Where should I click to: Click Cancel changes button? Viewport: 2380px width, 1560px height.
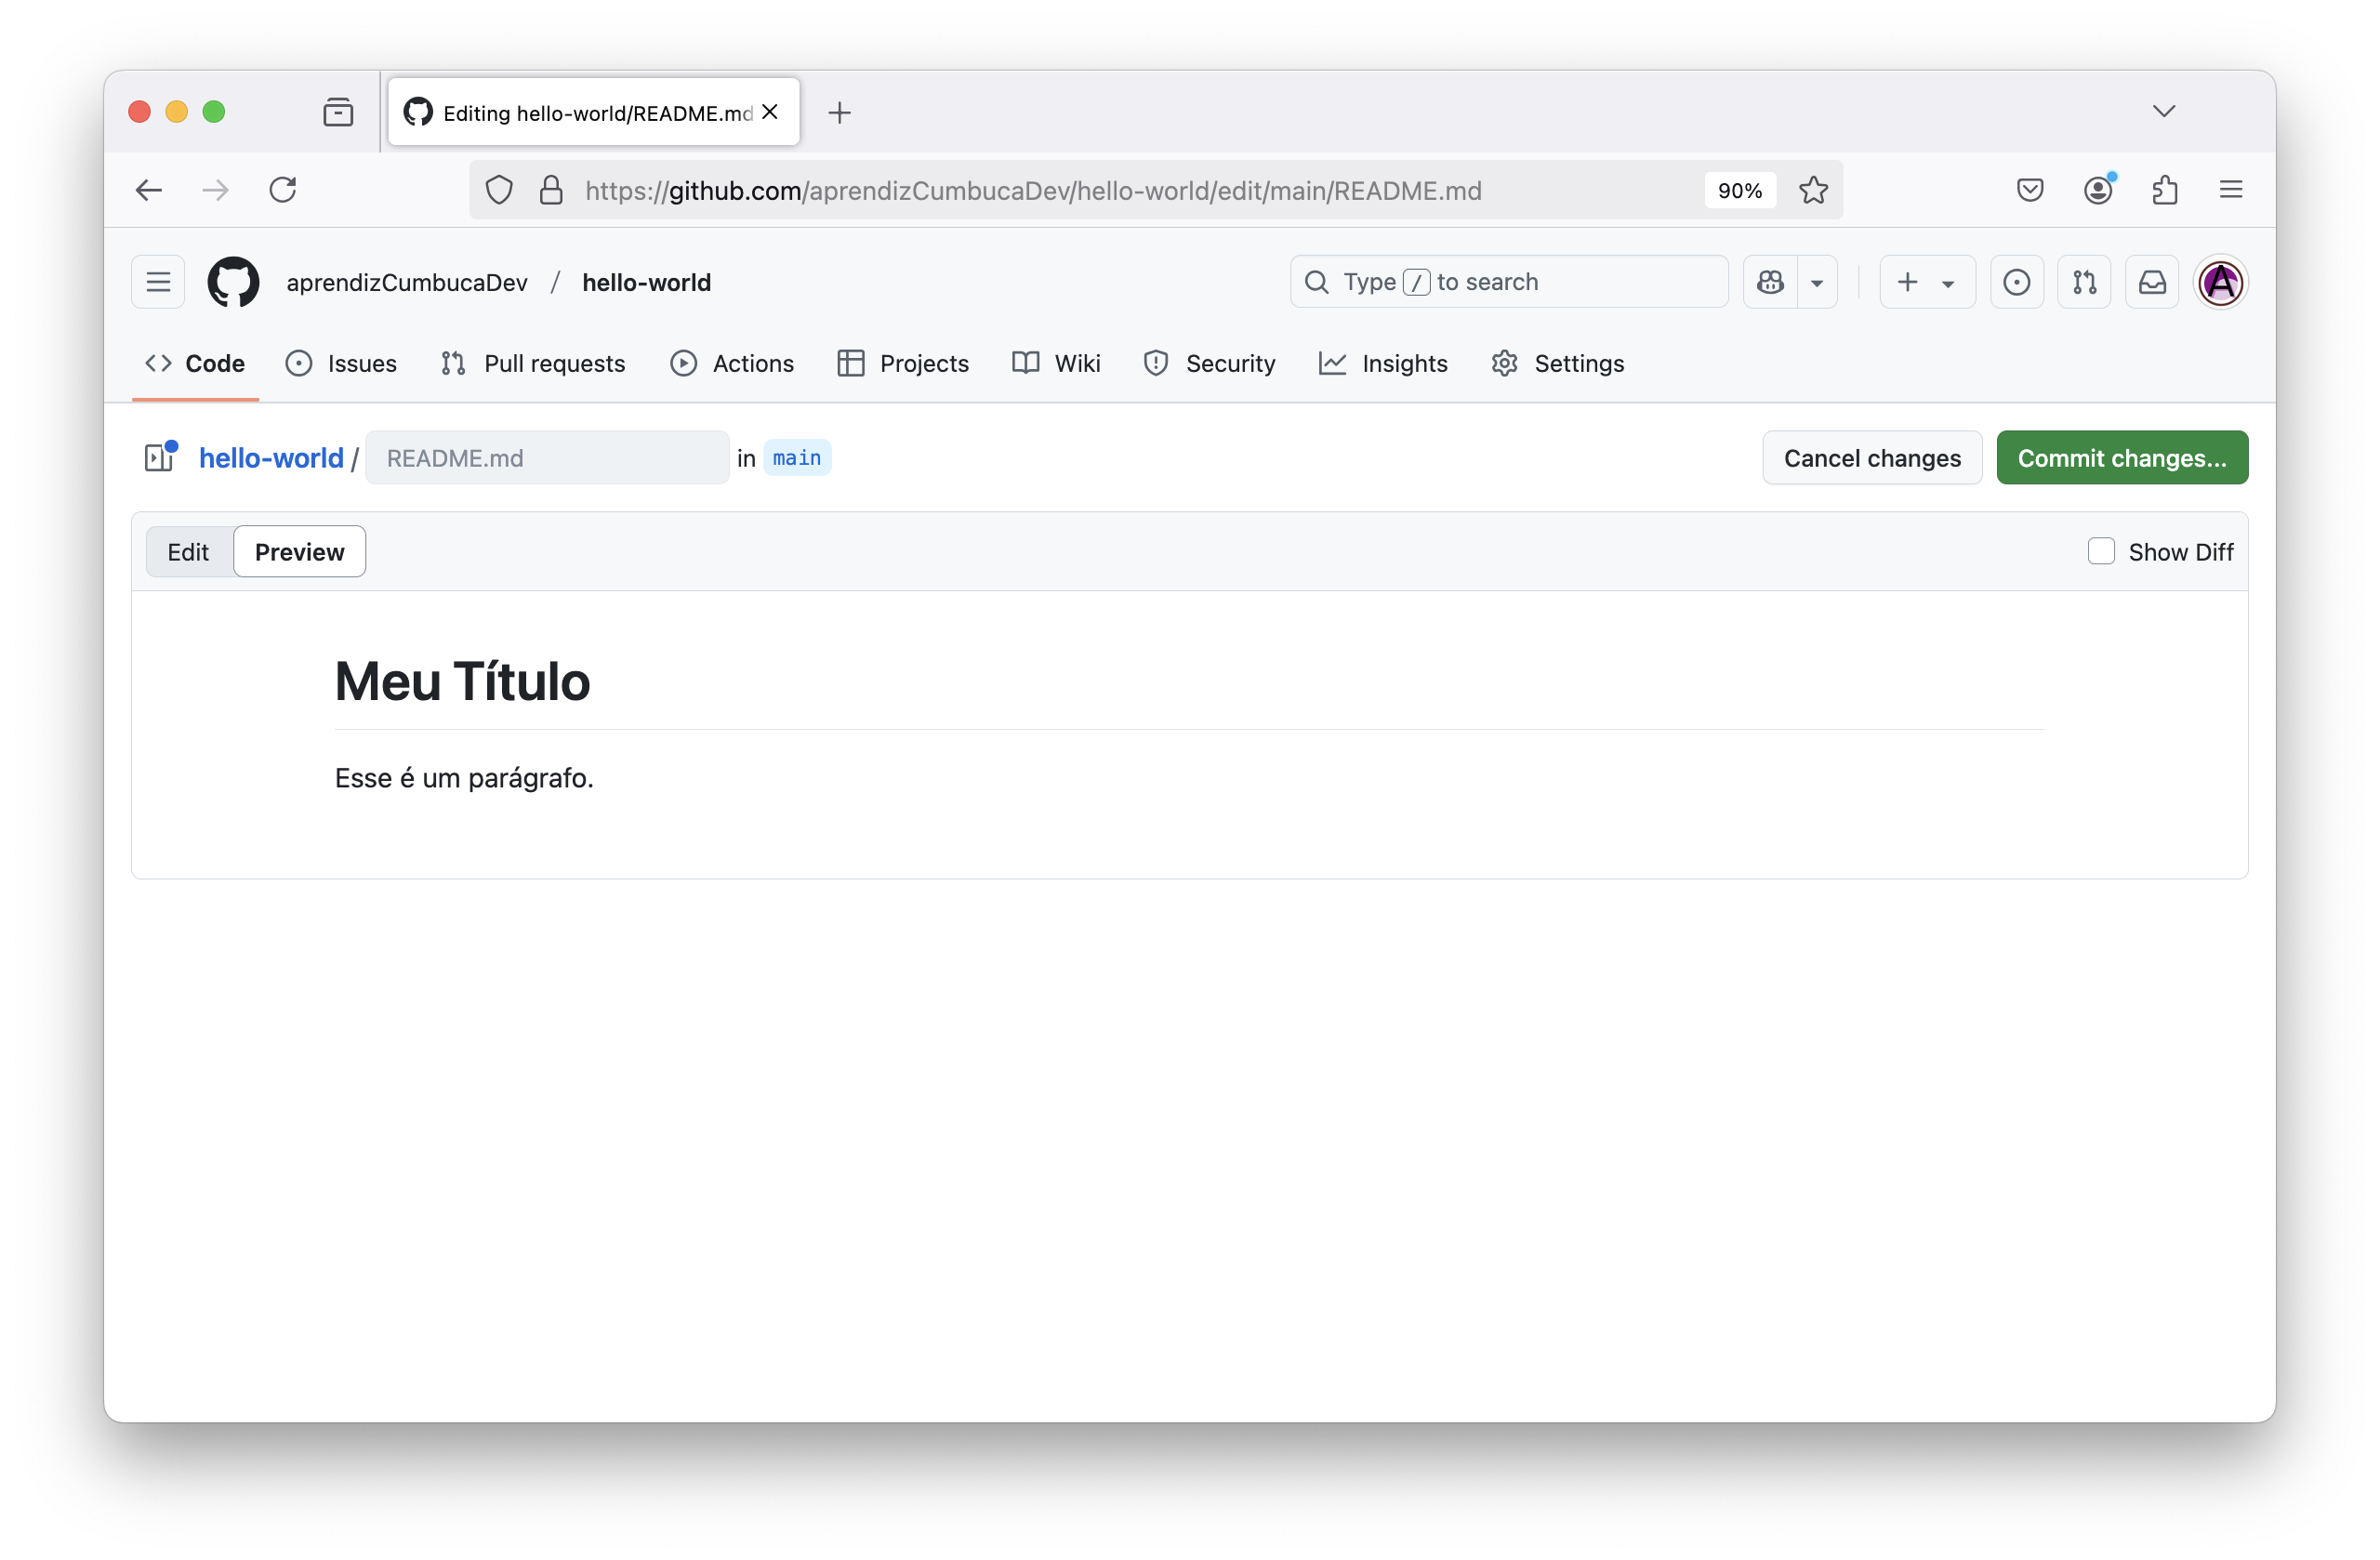tap(1872, 457)
